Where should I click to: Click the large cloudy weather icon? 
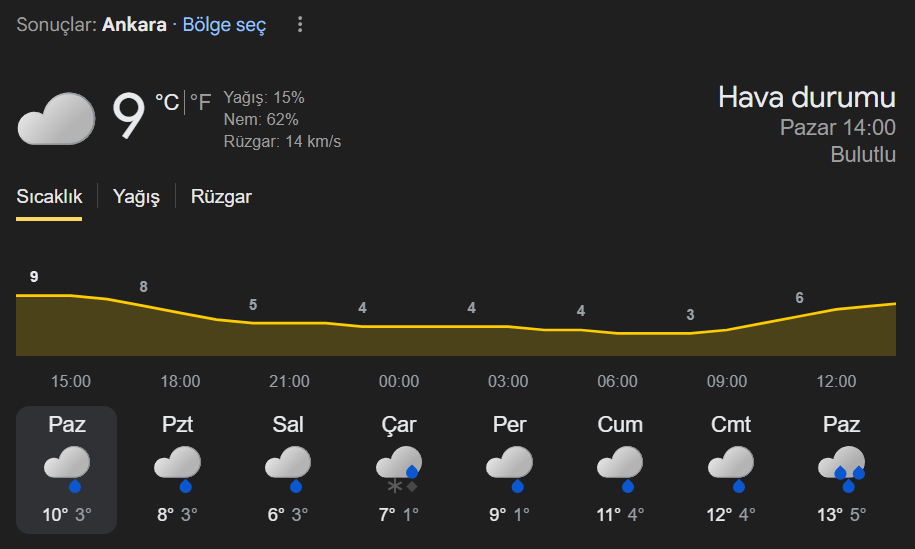[x=56, y=118]
